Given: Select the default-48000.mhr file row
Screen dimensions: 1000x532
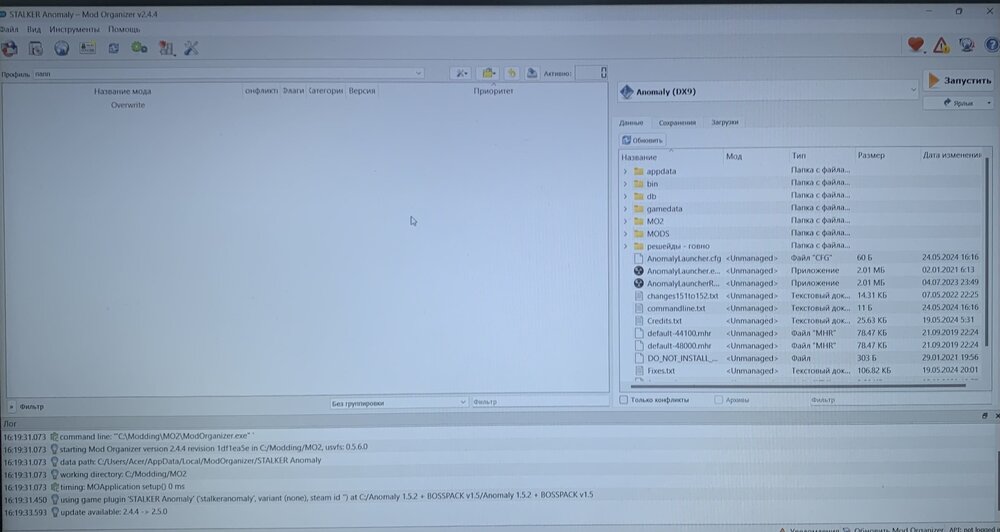Looking at the screenshot, I should (x=802, y=346).
